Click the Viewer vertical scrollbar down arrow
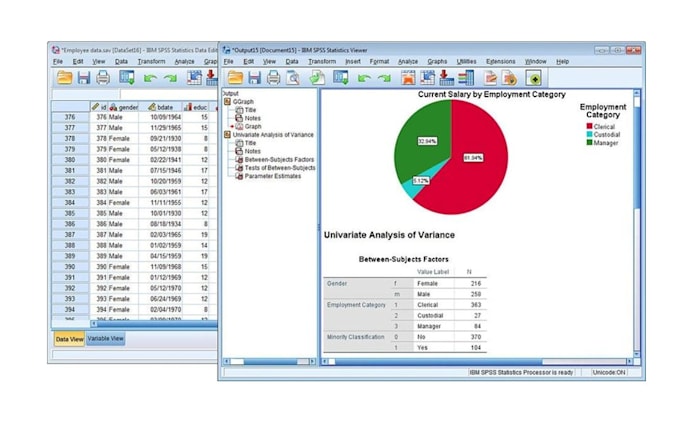This screenshot has width=680, height=433. [637, 354]
